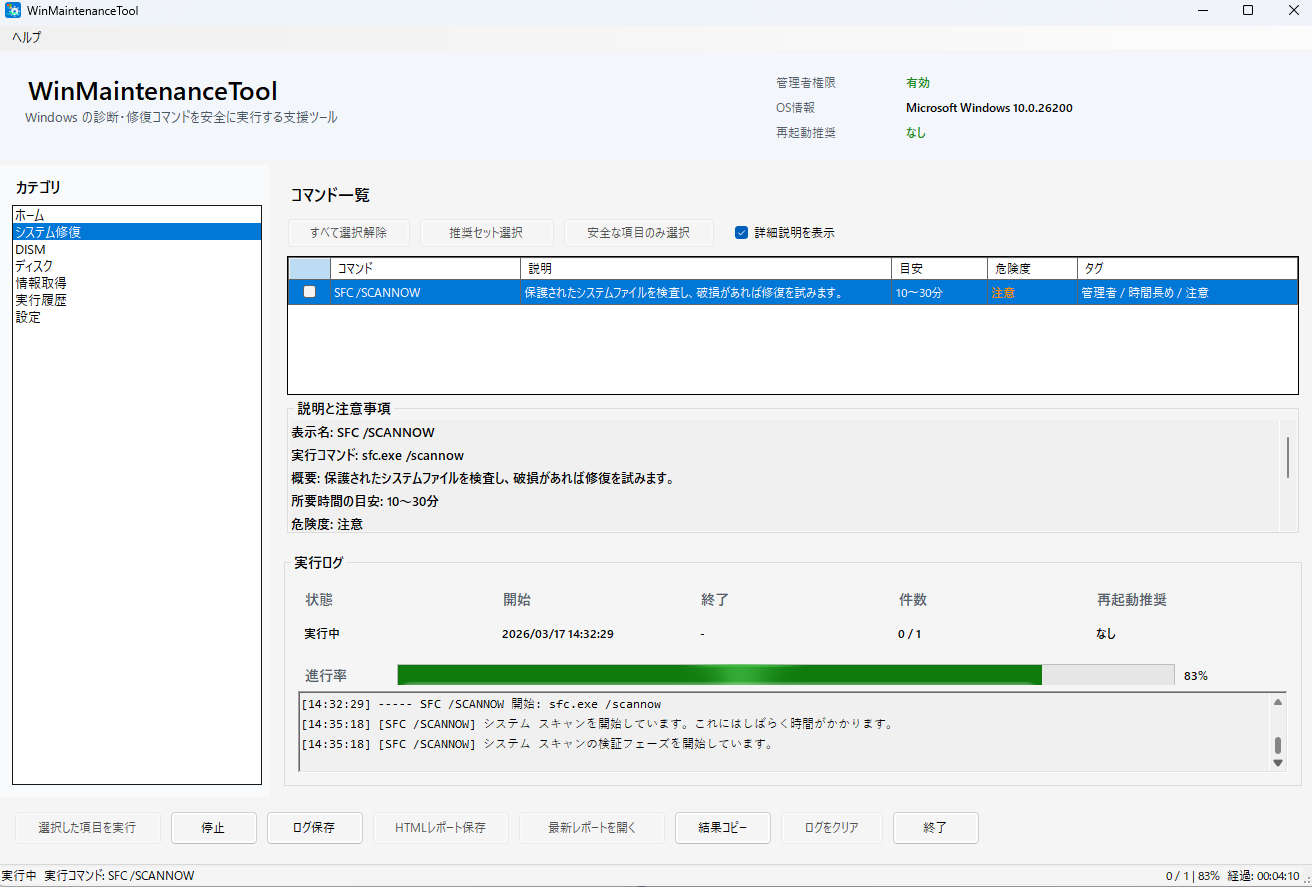This screenshot has height=887, width=1312.
Task: Click the すべて選択解除 button
Action: 348,232
